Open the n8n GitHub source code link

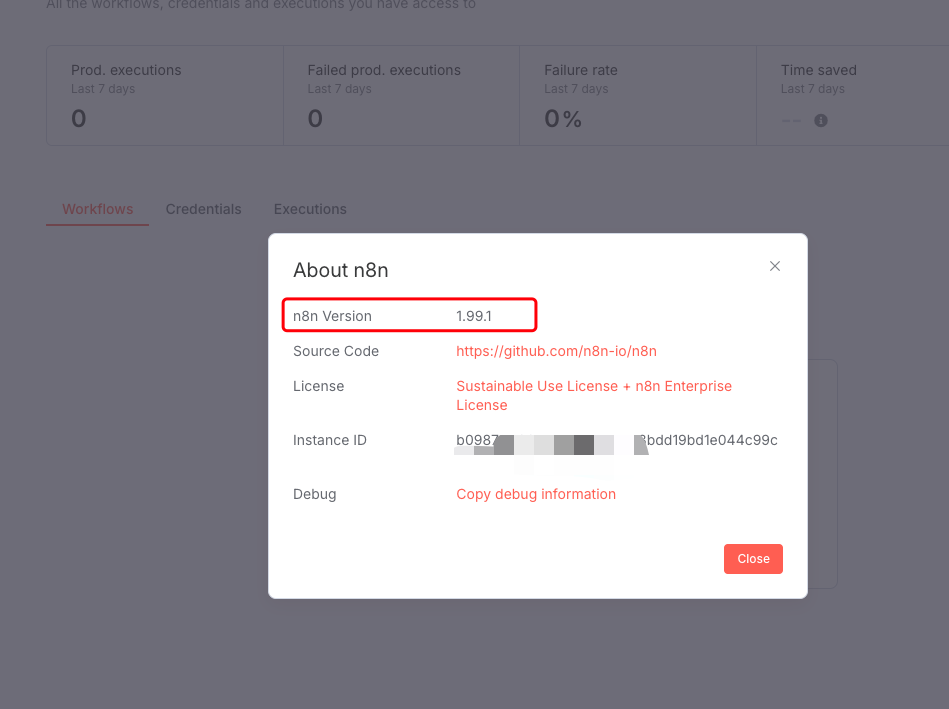(556, 351)
